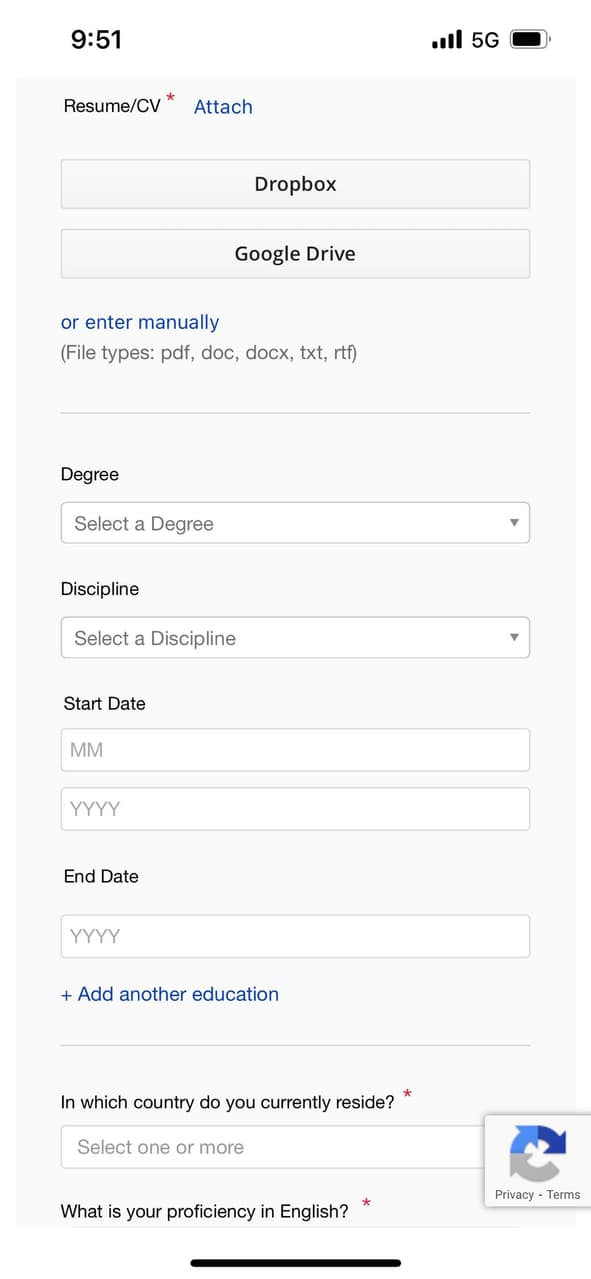Focus the Start Date MM field
The image size is (591, 1279).
(x=295, y=750)
